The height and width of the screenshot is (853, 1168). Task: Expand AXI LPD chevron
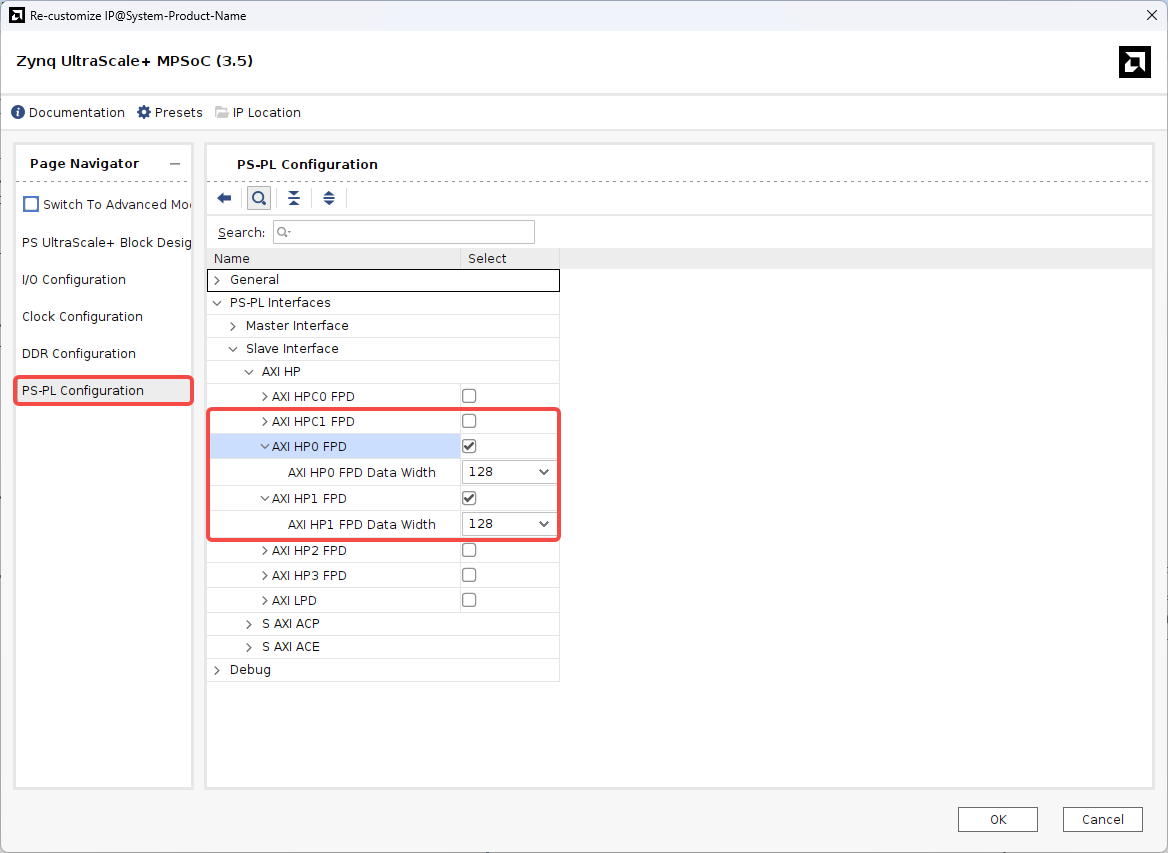(264, 601)
